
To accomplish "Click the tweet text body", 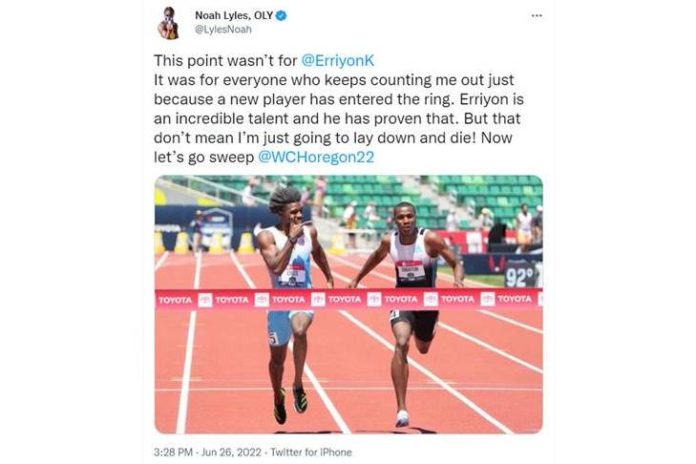I will pyautogui.click(x=339, y=109).
